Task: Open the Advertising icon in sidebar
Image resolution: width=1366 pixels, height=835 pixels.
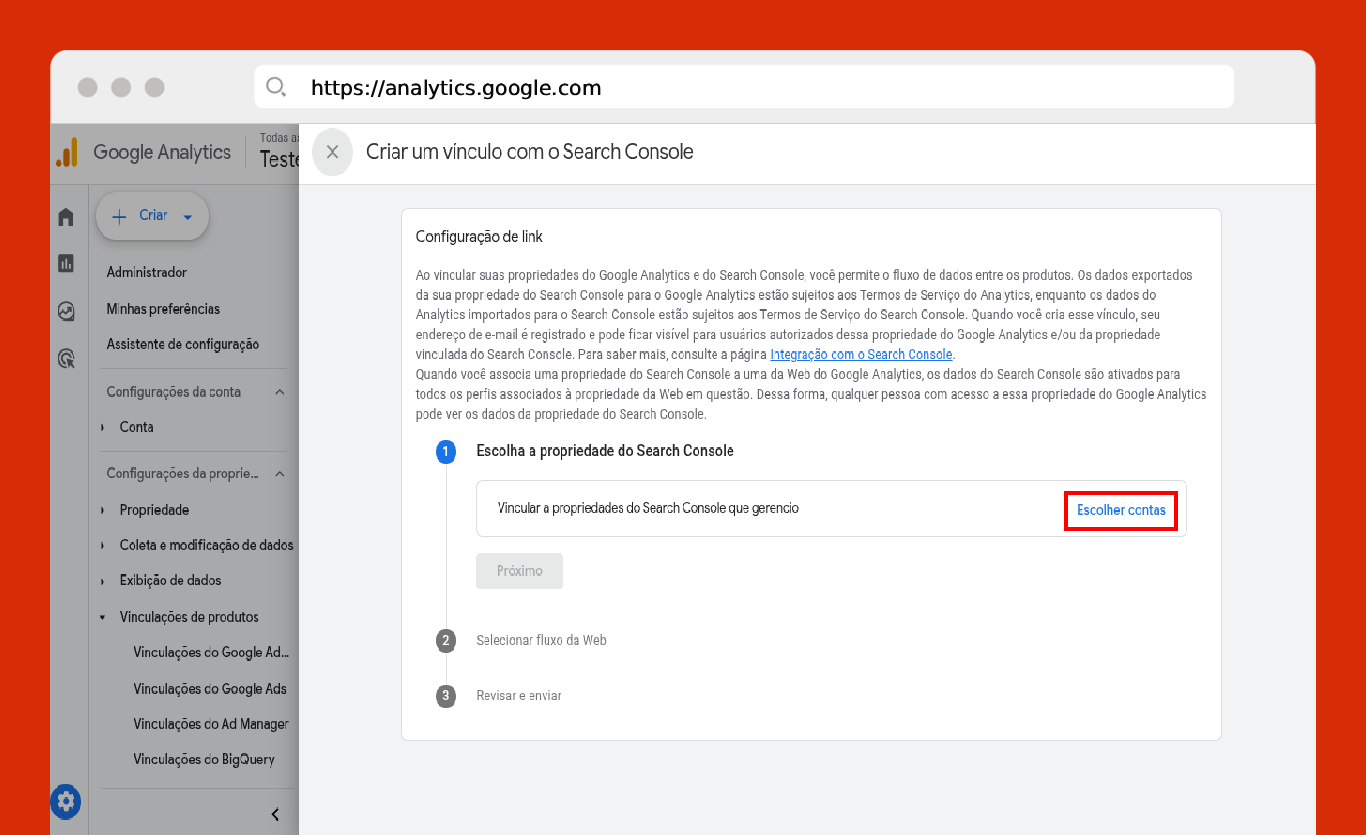Action: tap(66, 358)
